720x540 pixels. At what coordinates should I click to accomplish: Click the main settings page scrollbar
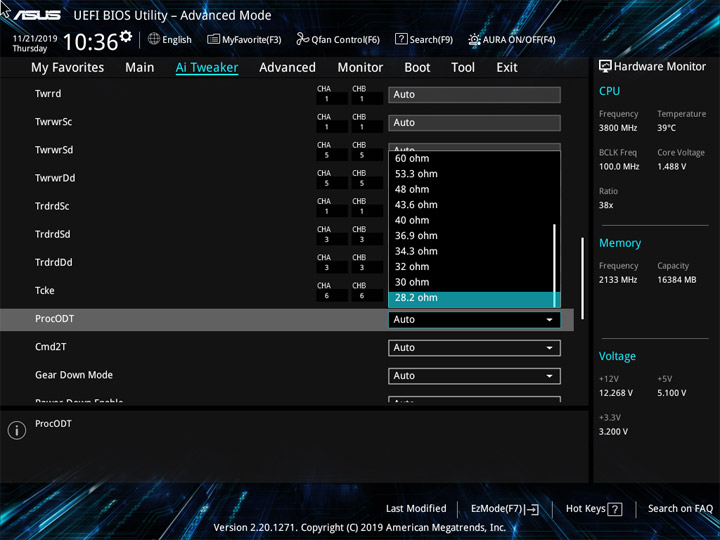[x=582, y=278]
